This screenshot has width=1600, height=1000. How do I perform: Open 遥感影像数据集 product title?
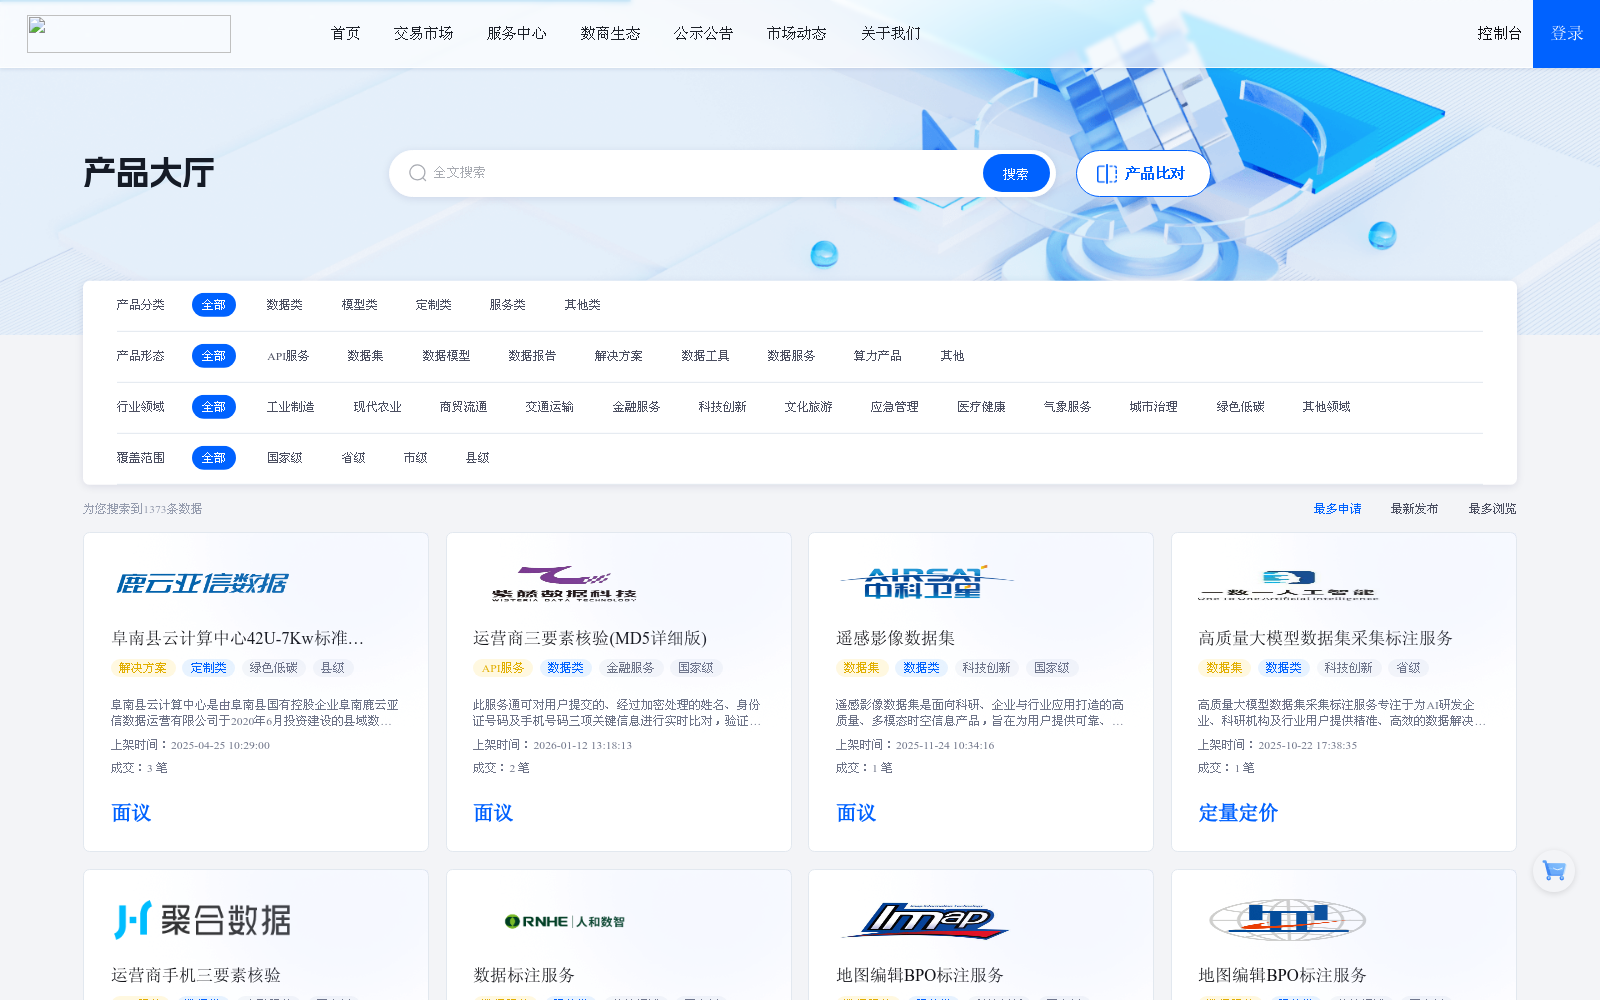[896, 638]
